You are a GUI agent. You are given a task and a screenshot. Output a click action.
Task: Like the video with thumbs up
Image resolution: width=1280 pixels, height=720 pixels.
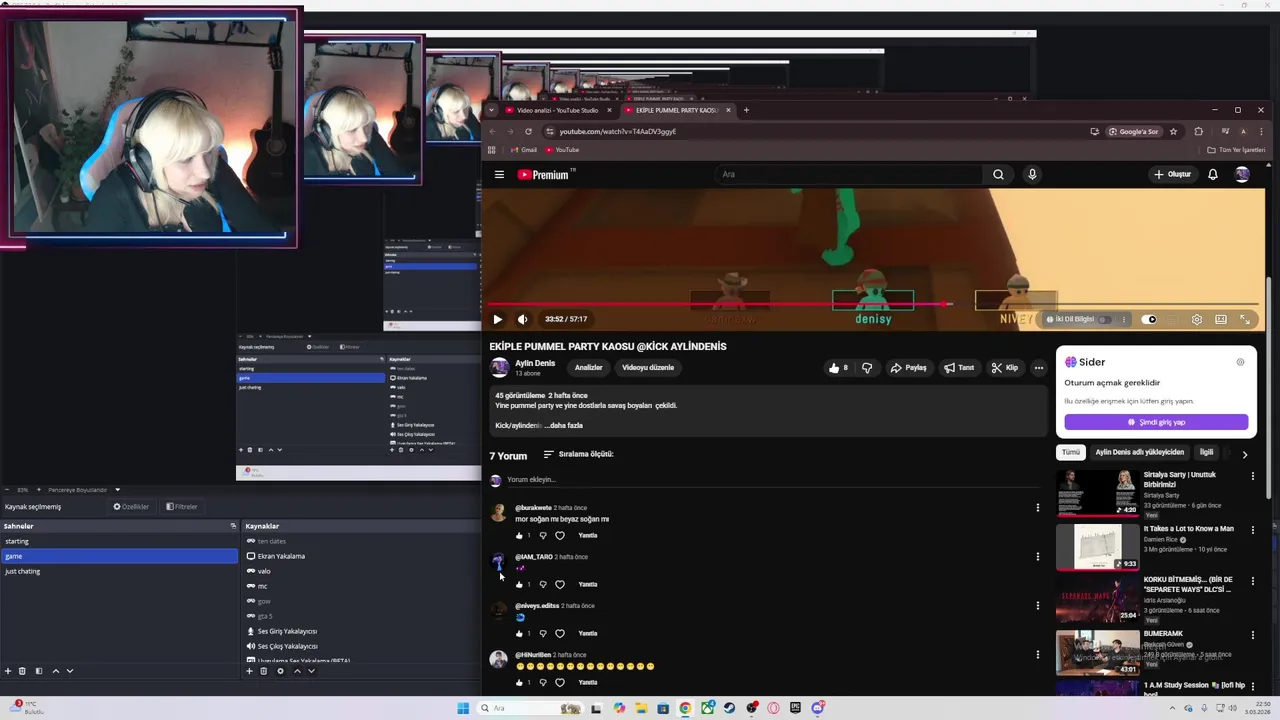coord(838,367)
